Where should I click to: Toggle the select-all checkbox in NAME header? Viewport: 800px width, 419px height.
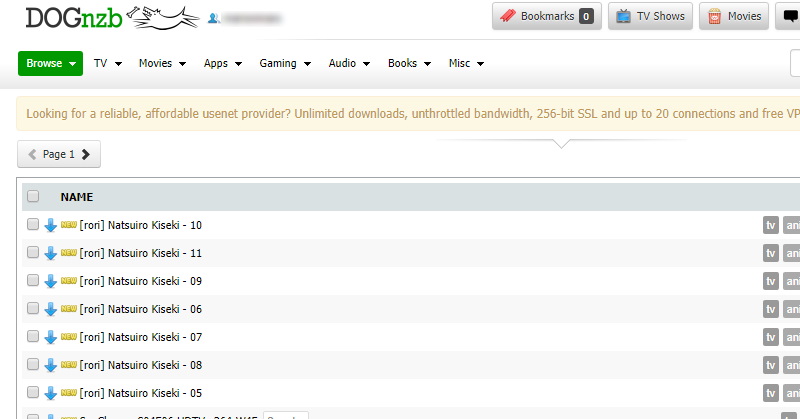33,197
